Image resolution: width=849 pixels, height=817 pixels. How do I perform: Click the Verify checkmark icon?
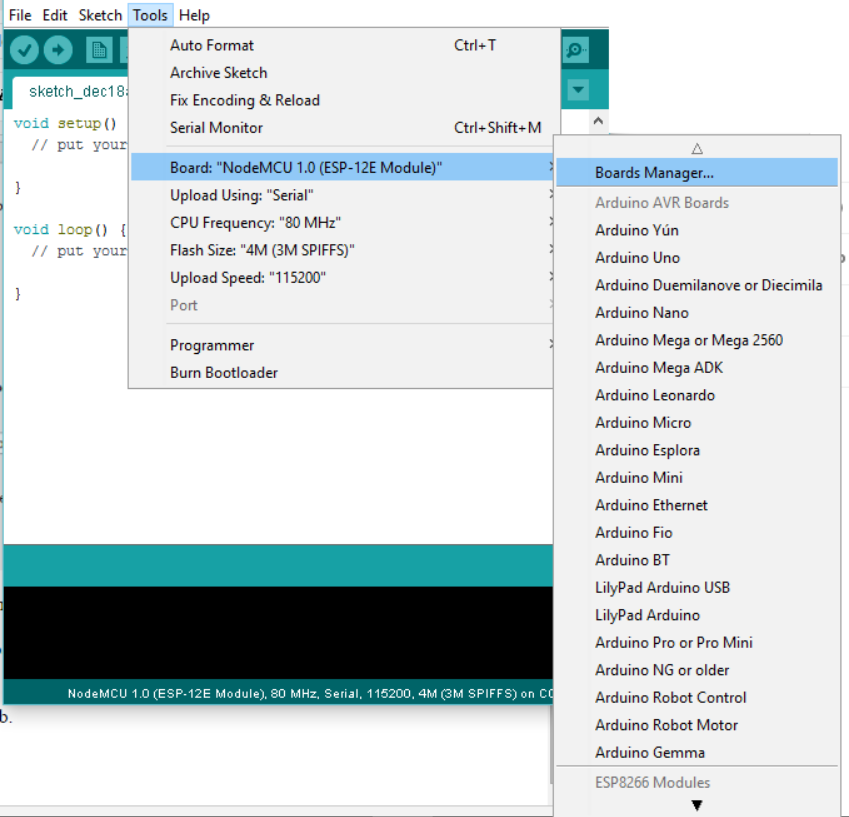click(25, 49)
